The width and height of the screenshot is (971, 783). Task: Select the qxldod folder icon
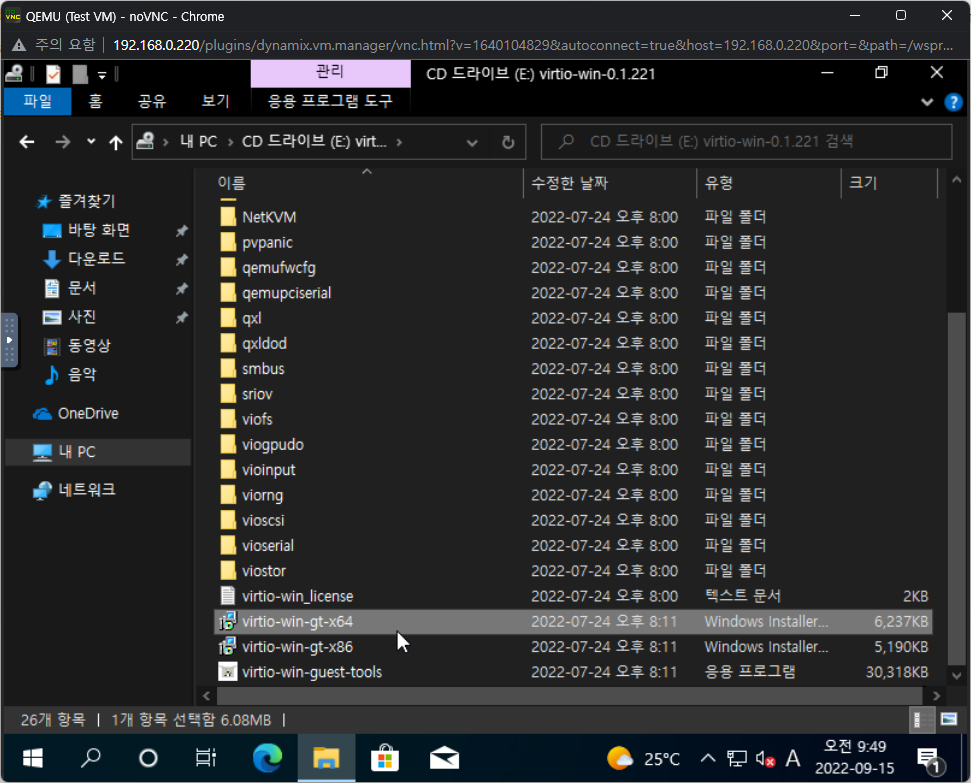(x=228, y=343)
